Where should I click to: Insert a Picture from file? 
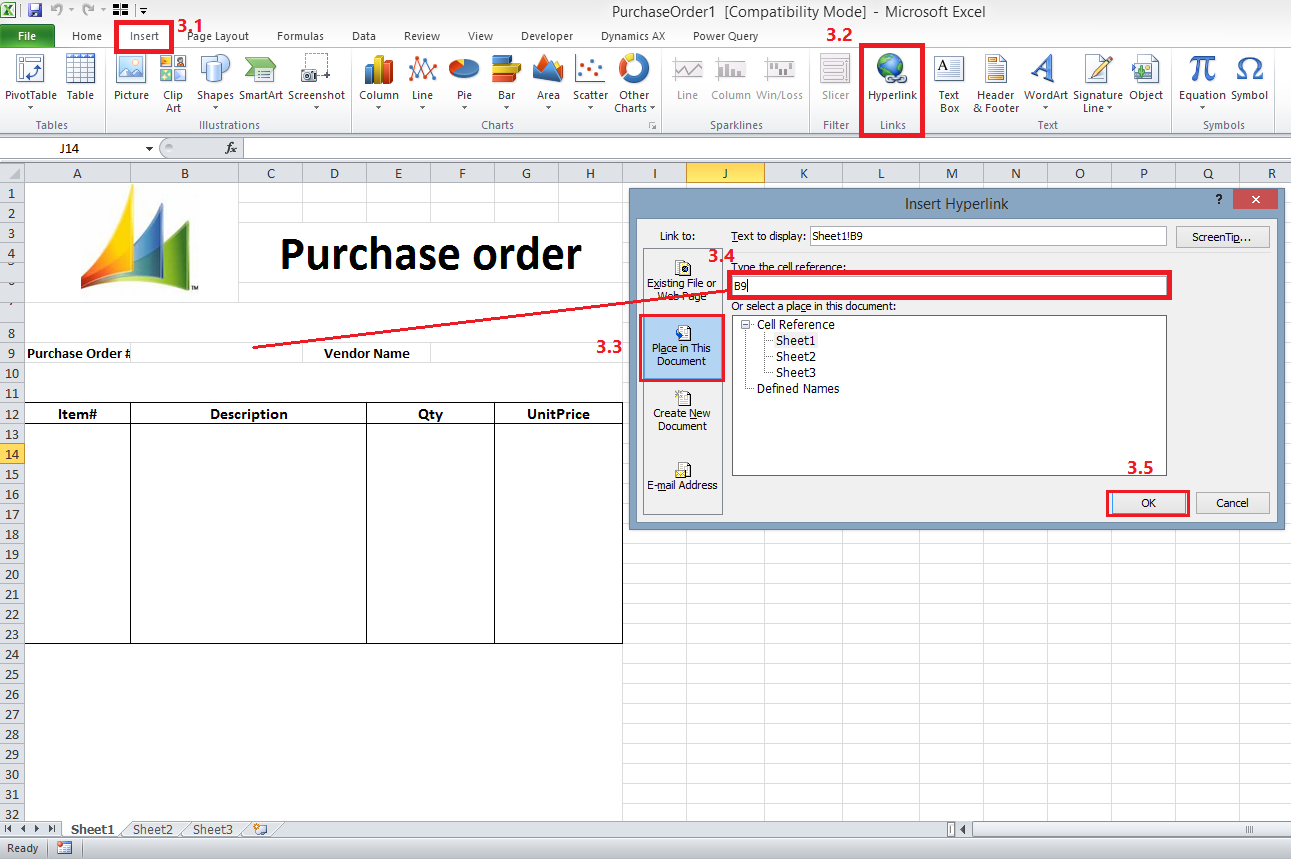[131, 80]
